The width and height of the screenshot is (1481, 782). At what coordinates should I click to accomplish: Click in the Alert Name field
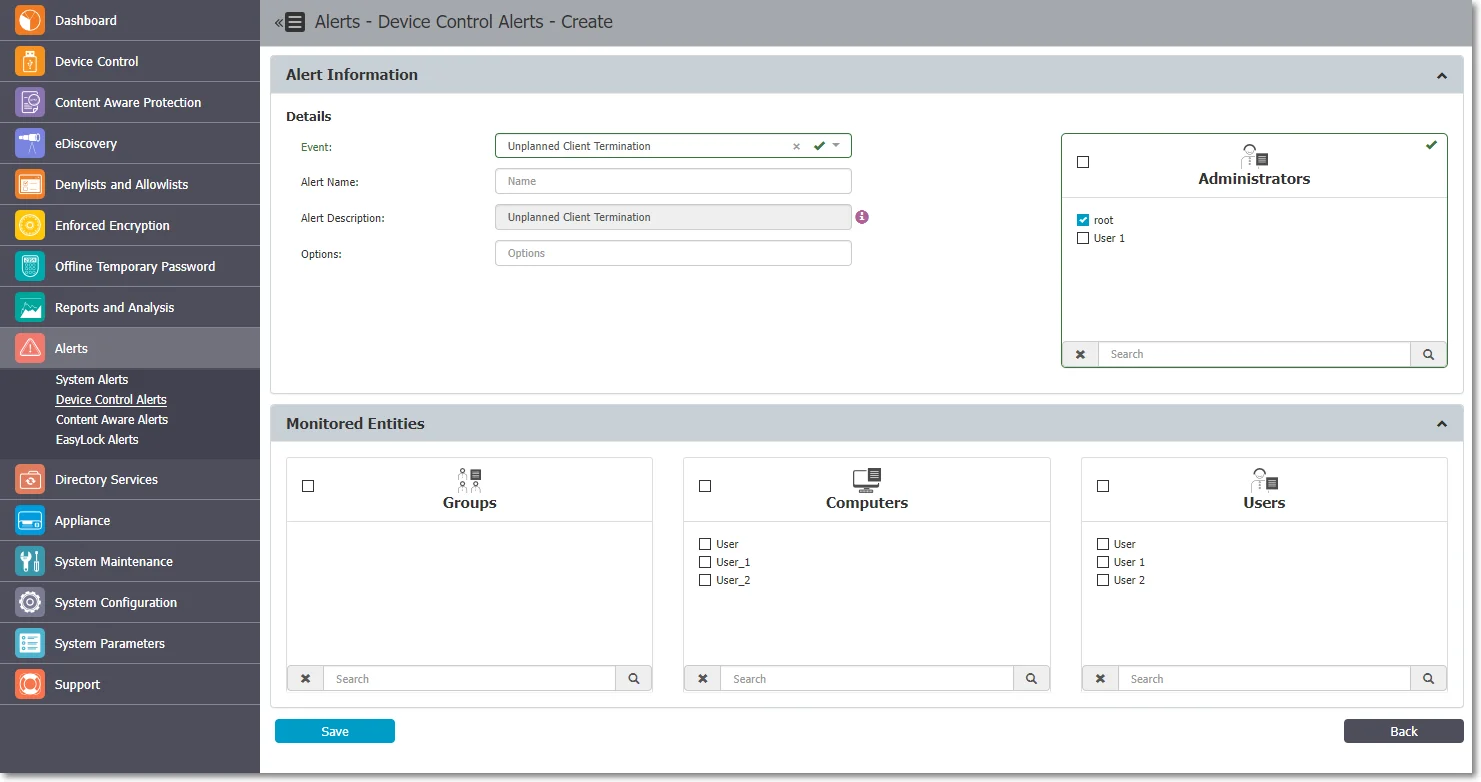pos(673,181)
